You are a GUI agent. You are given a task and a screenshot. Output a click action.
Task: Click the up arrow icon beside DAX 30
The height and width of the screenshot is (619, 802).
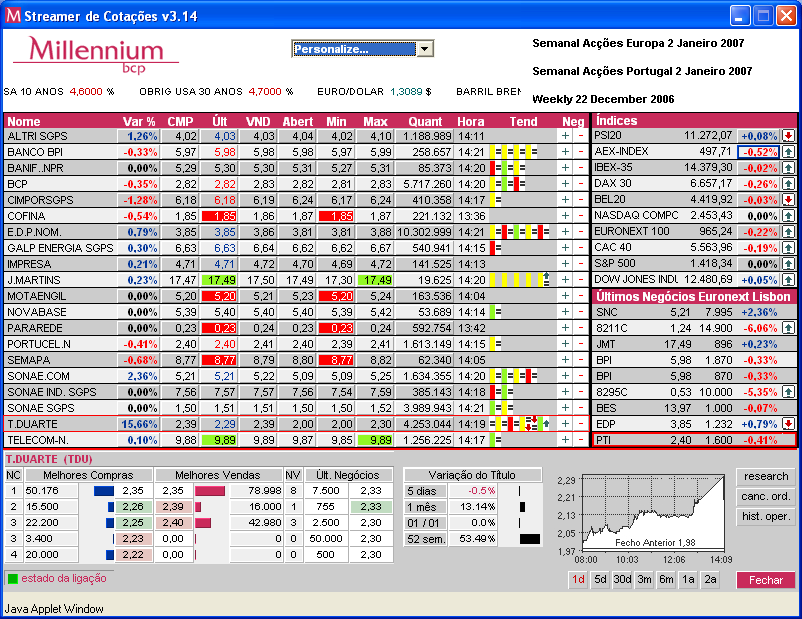788,183
